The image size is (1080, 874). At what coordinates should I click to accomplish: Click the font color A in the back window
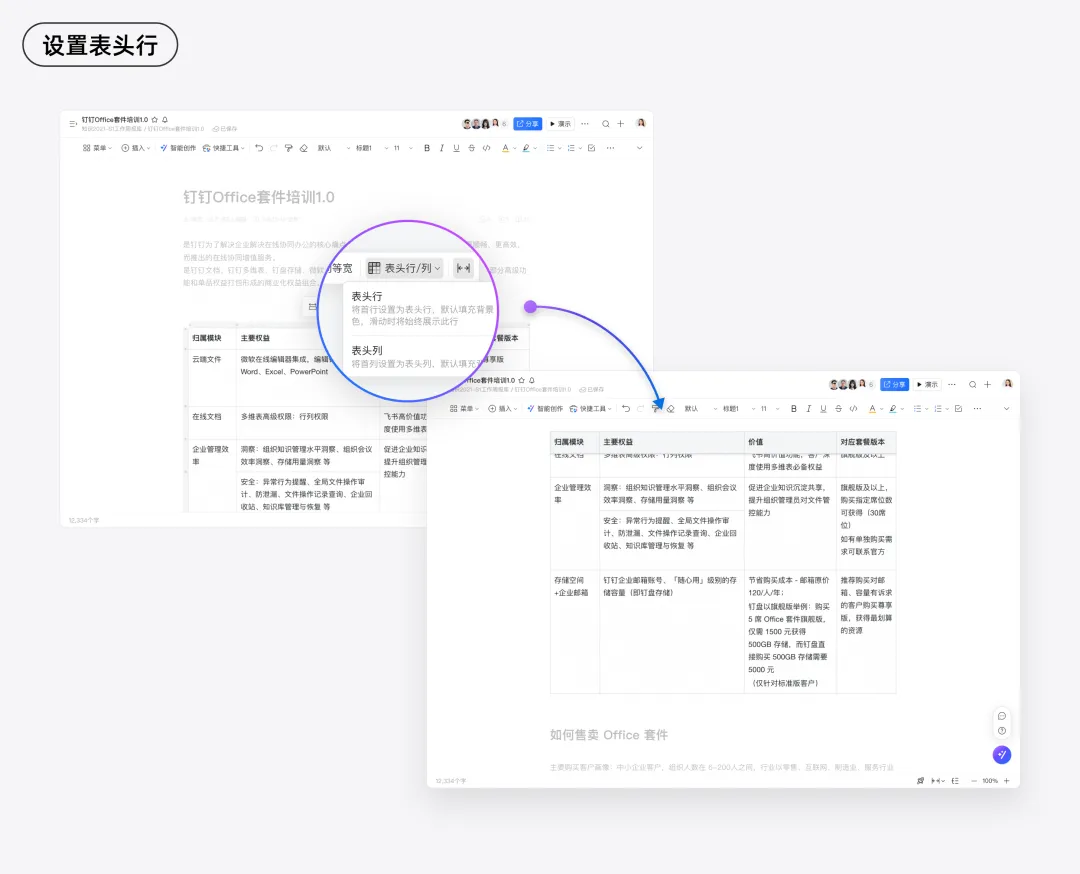(506, 148)
